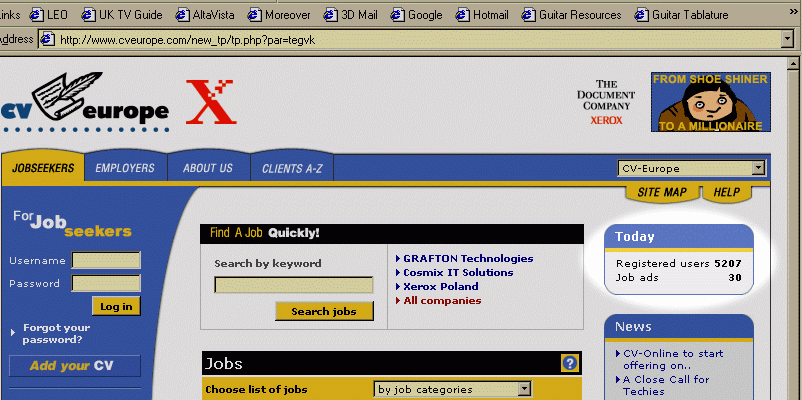This screenshot has width=802, height=400.
Task: Click the Search by keyword field
Action: pyautogui.click(x=294, y=285)
